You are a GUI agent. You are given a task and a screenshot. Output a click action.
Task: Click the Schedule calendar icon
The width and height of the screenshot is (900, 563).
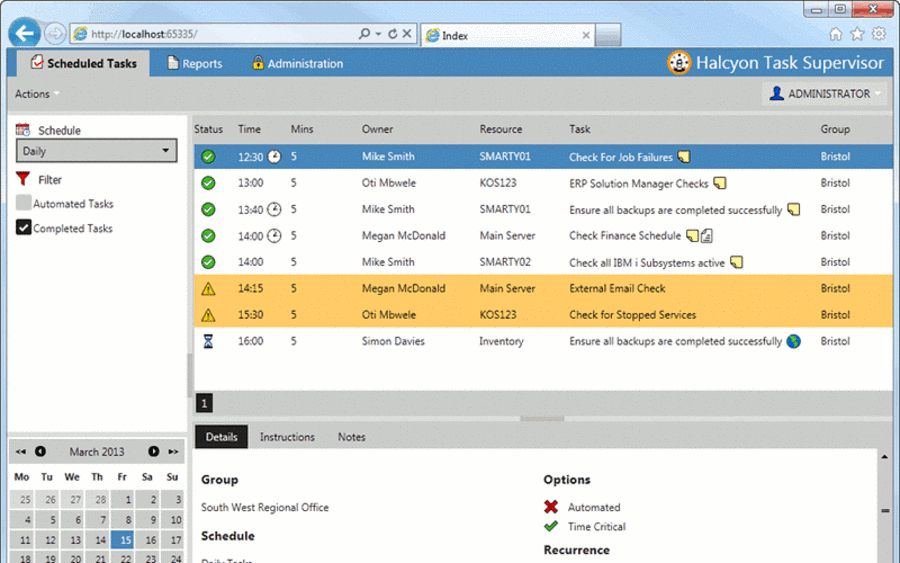tap(23, 130)
